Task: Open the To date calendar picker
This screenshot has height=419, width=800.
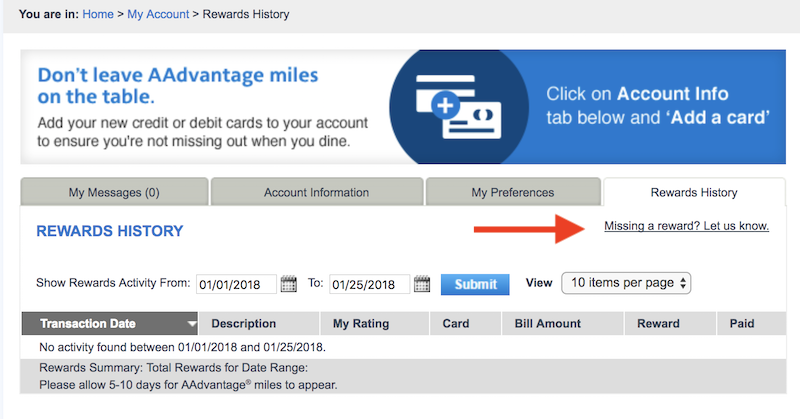Action: [422, 284]
